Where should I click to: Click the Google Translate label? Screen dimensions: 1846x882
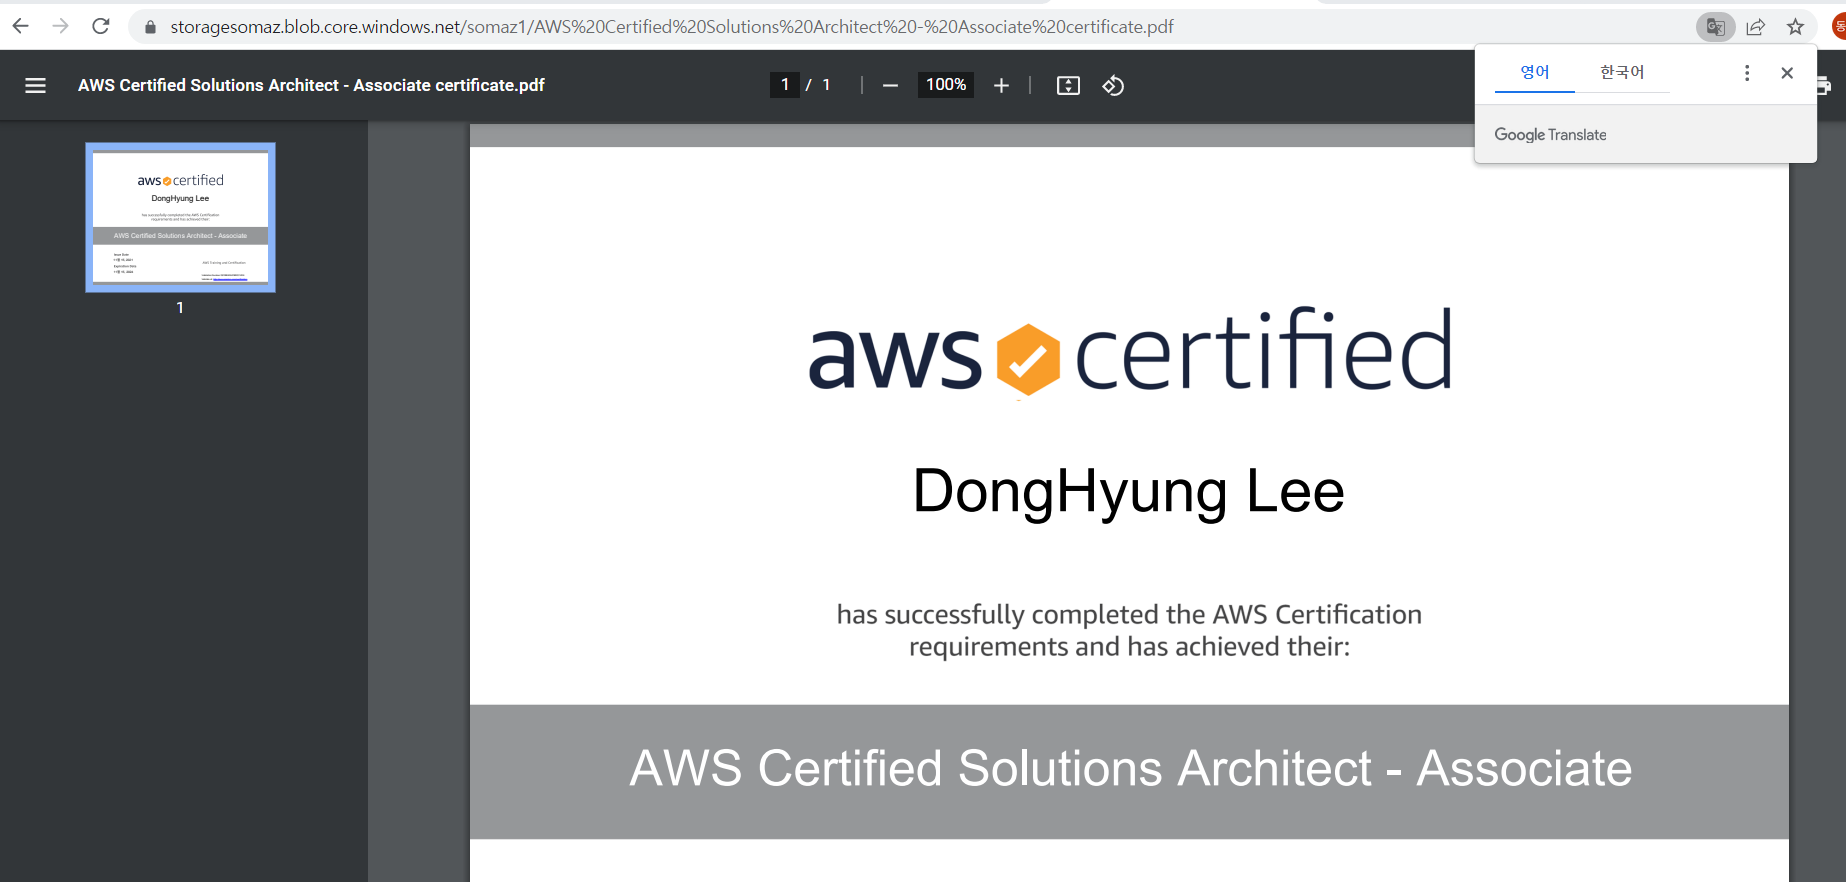pyautogui.click(x=1550, y=135)
